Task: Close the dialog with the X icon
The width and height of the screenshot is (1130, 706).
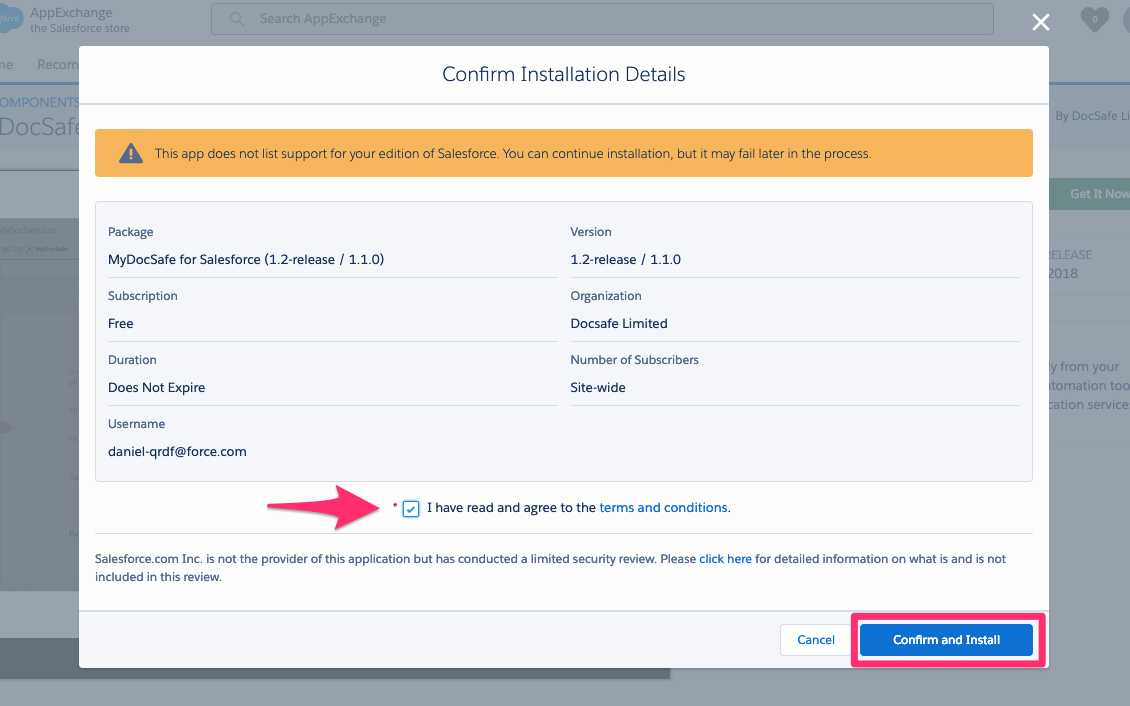Action: 1040,22
